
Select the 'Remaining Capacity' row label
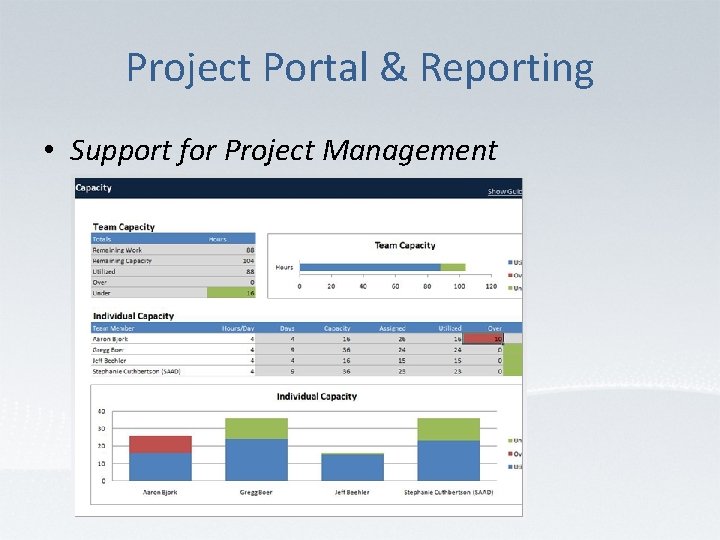122,261
